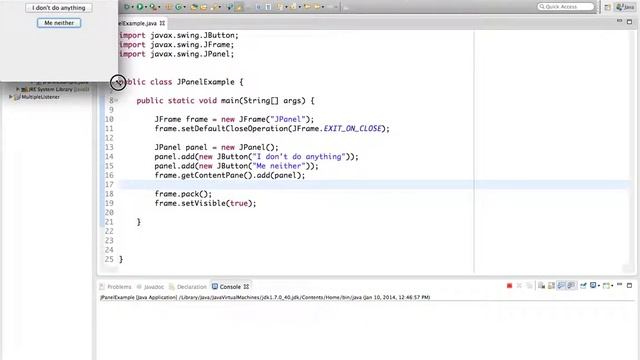Toggle Mark Occurrences in toolbar
This screenshot has width=640, height=360.
238,7
